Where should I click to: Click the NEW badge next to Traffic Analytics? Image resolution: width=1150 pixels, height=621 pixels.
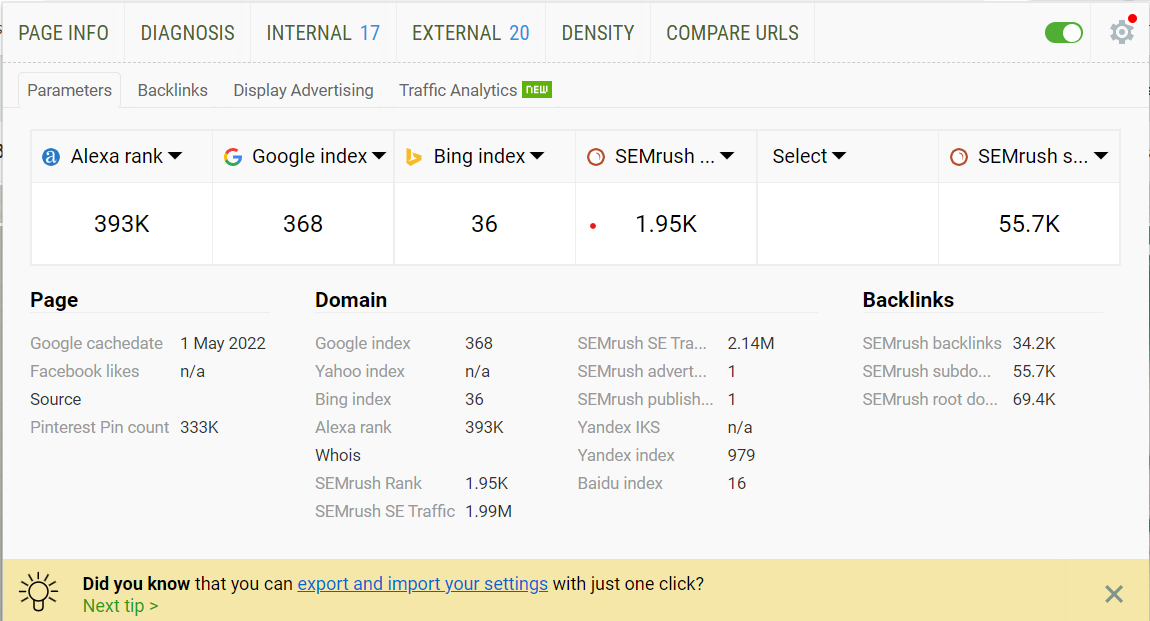[537, 89]
